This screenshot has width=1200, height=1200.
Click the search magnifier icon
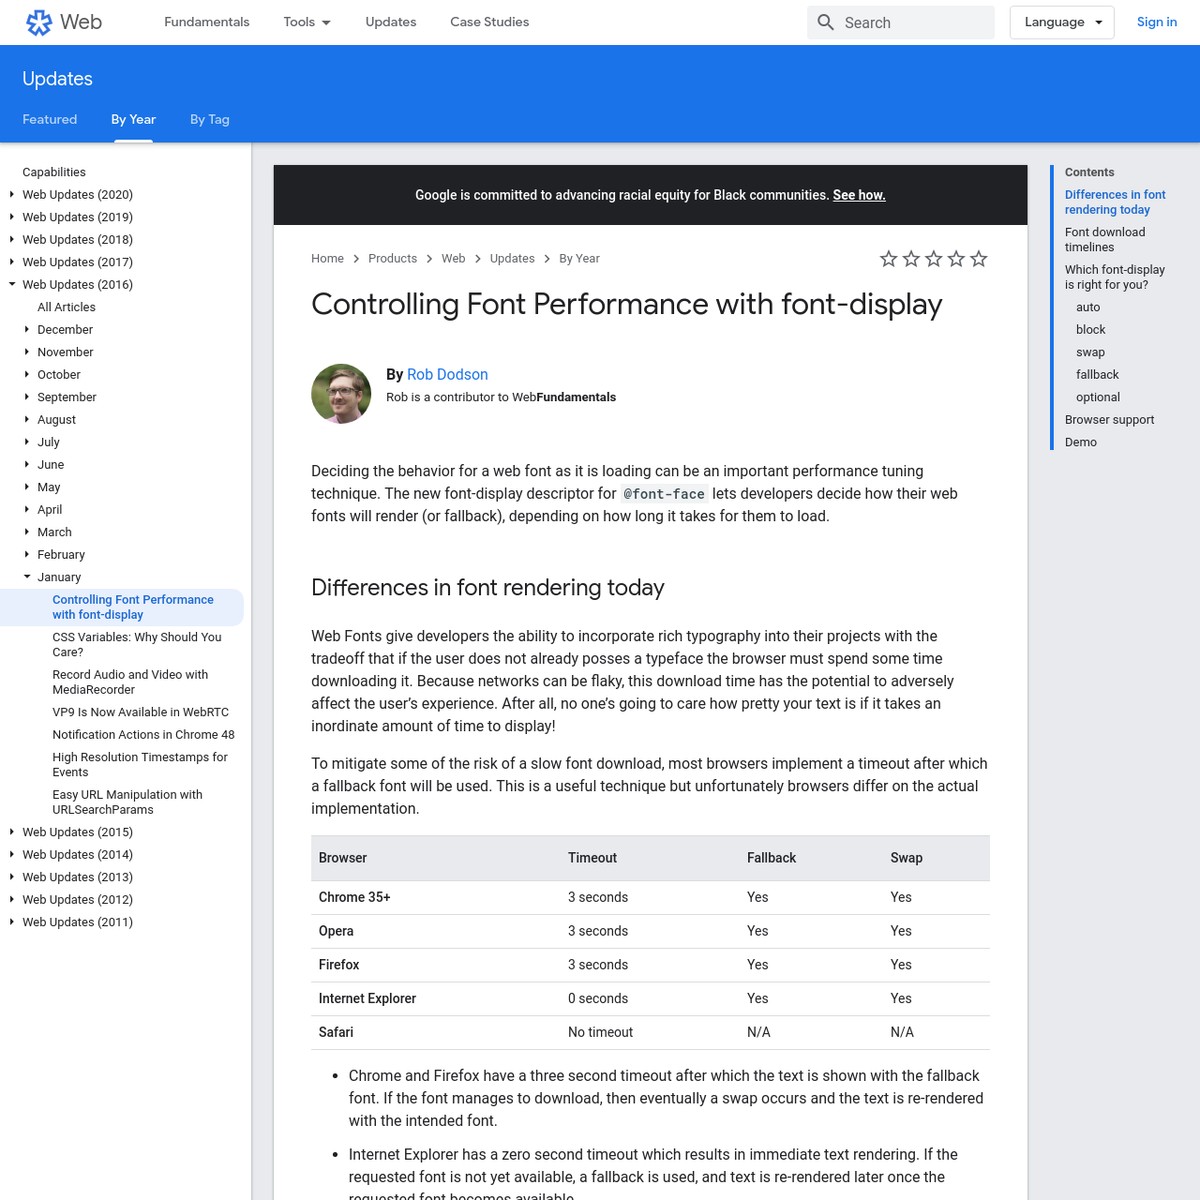click(x=825, y=22)
